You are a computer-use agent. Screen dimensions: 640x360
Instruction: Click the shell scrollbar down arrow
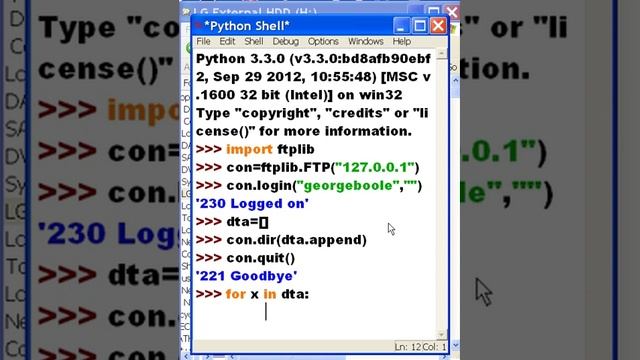(x=441, y=335)
